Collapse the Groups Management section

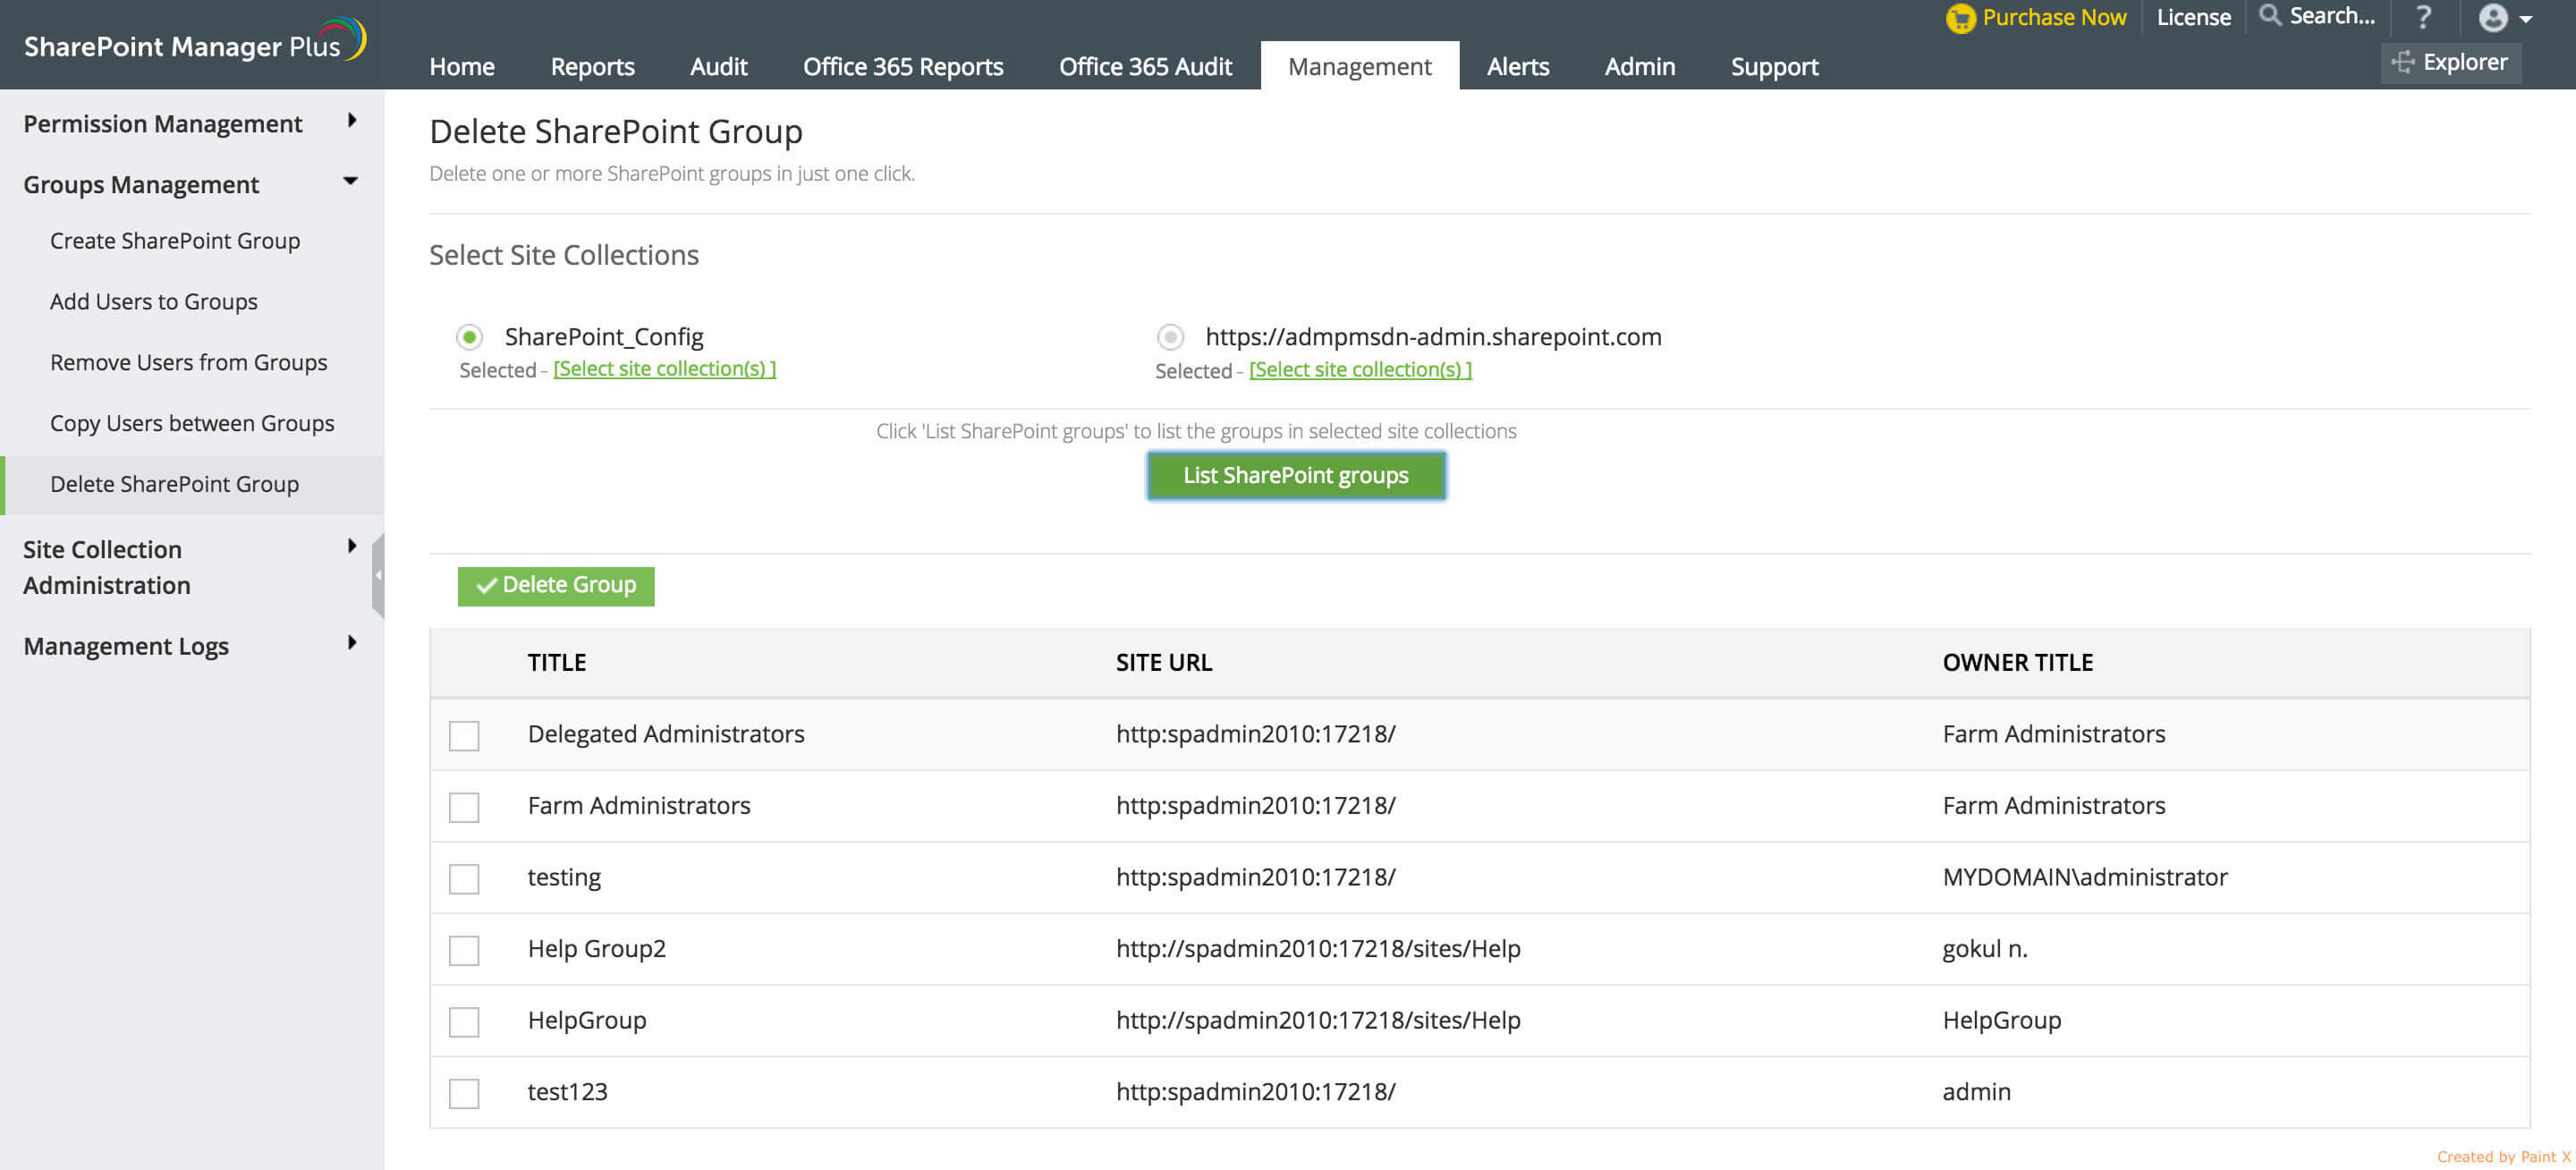(350, 182)
